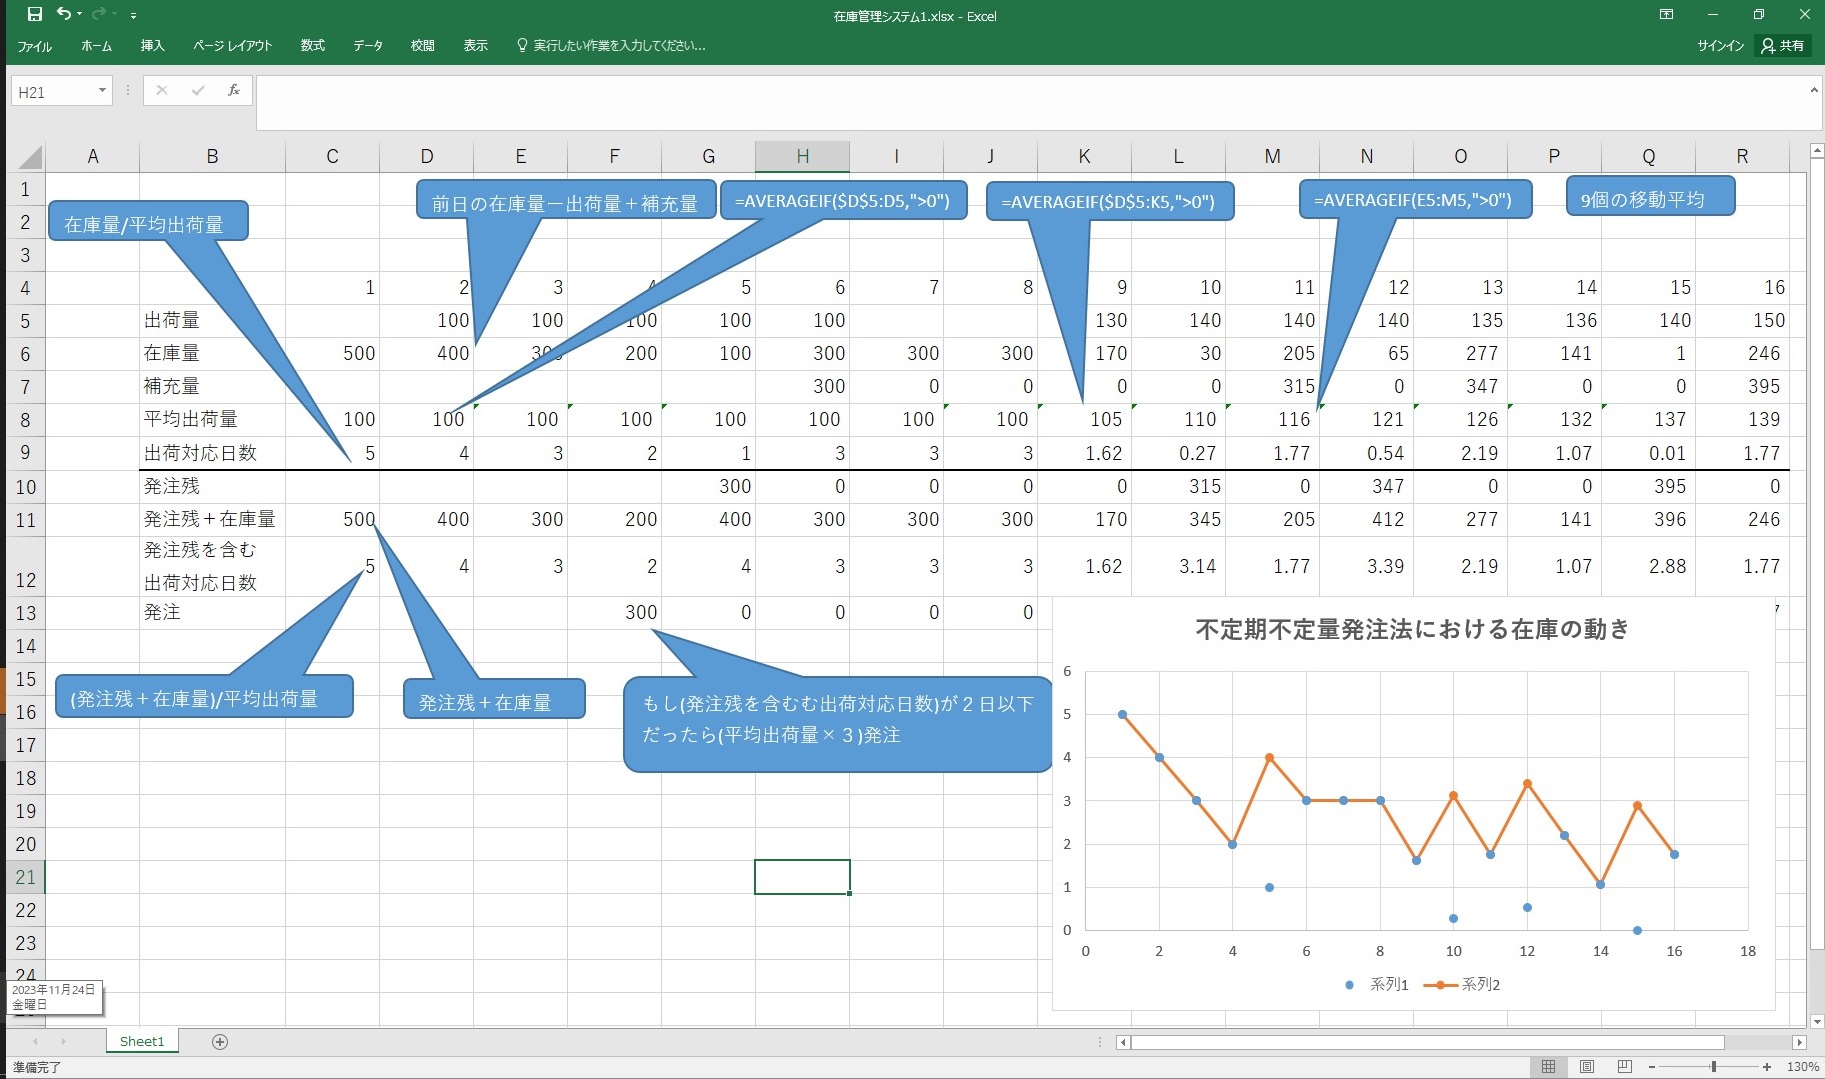Add a new sheet with the plus icon
1825x1079 pixels.
220,1042
